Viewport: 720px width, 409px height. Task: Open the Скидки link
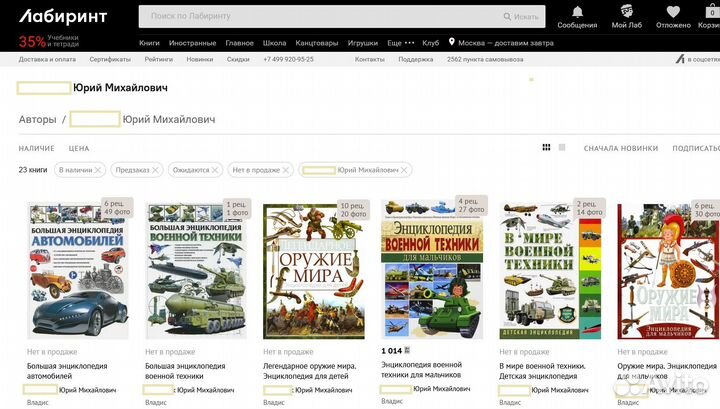(238, 59)
